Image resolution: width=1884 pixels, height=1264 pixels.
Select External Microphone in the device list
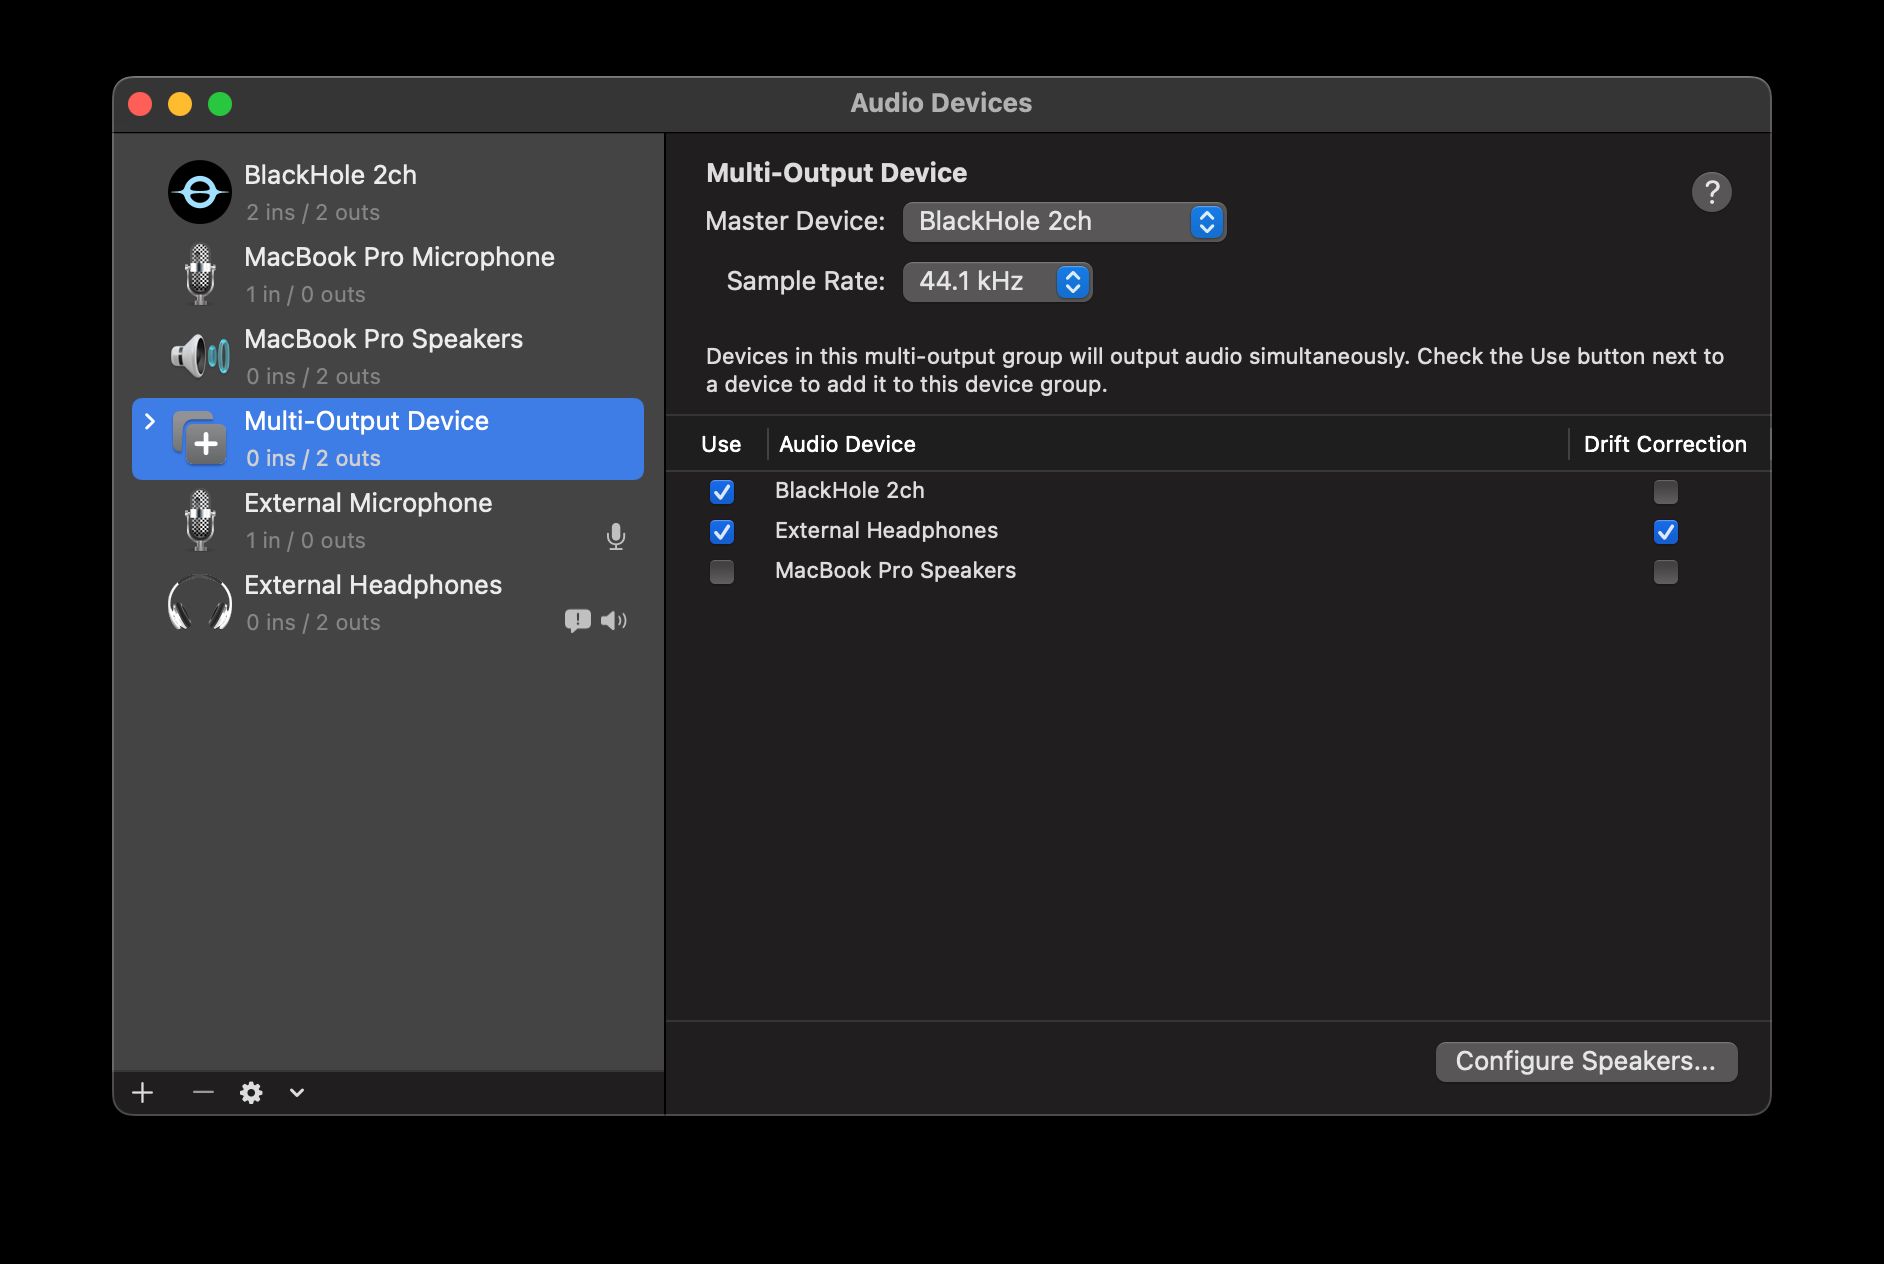coord(368,520)
